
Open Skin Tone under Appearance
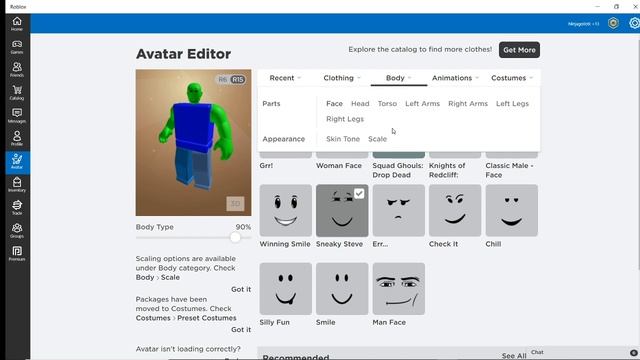click(343, 139)
